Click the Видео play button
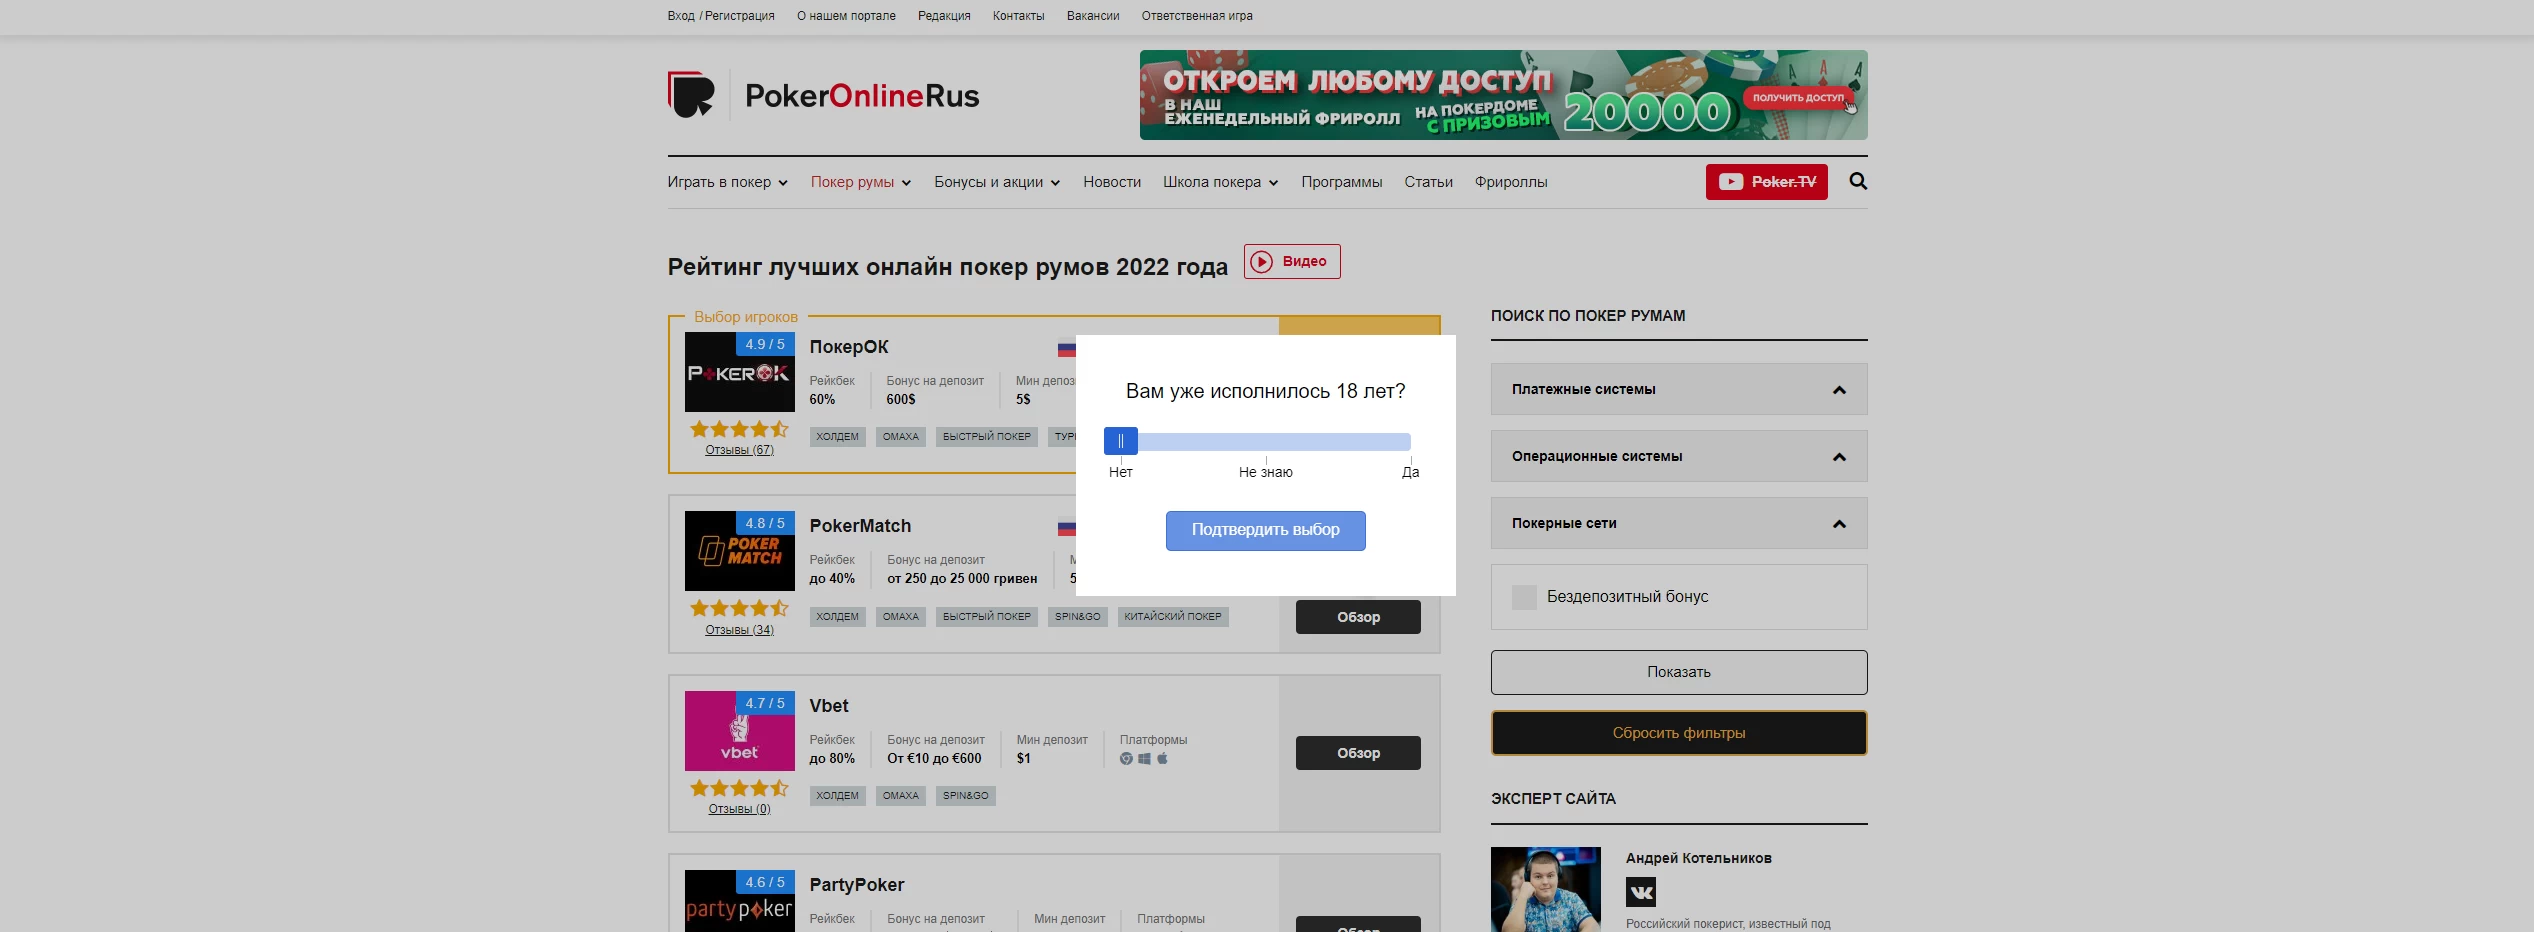Screen dimensions: 2534x932 1292,261
